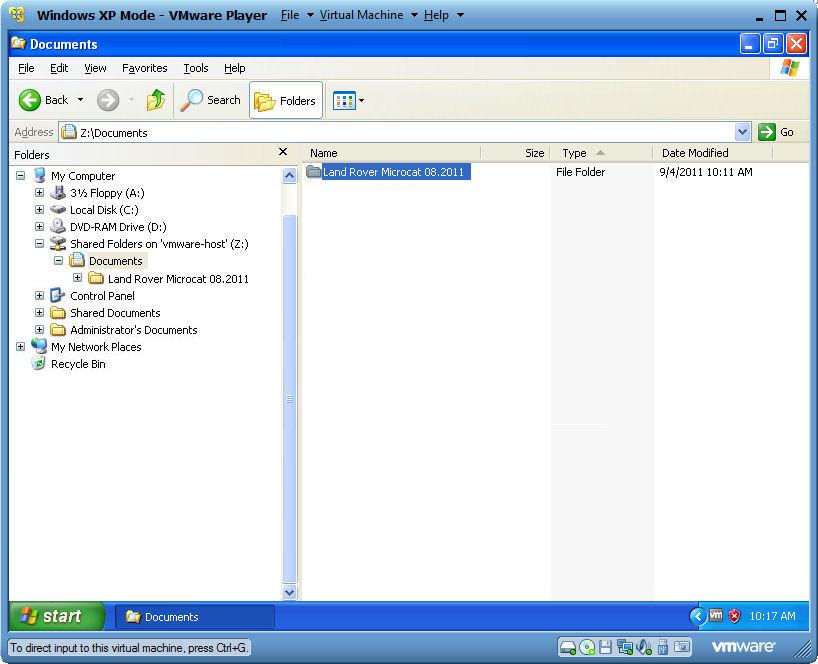
Task: Collapse the Documents folder tree node
Action: click(x=58, y=261)
